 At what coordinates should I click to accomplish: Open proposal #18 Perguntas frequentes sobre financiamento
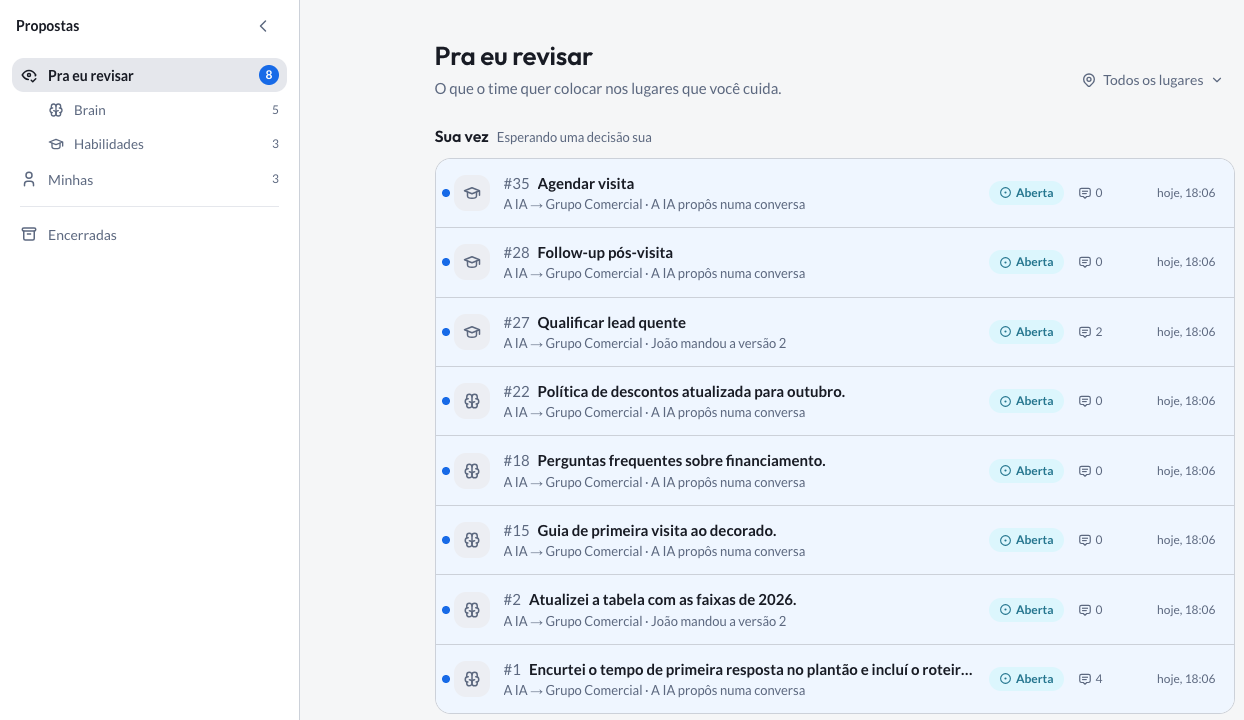coord(835,471)
